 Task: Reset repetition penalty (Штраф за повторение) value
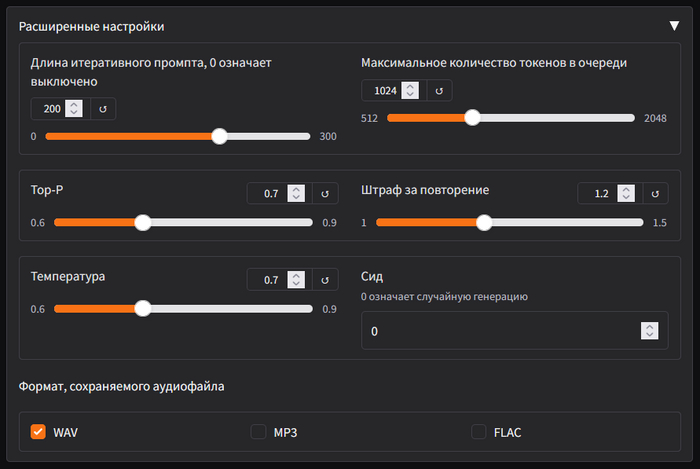655,194
